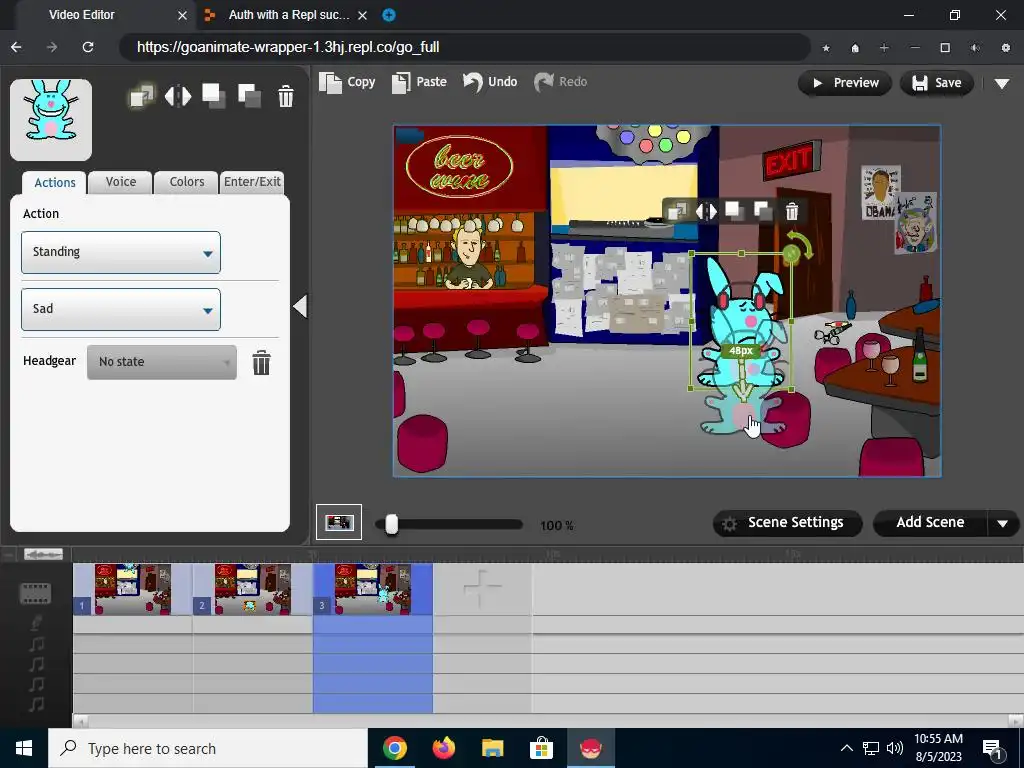Click the first music note track icon

[x=37, y=643]
